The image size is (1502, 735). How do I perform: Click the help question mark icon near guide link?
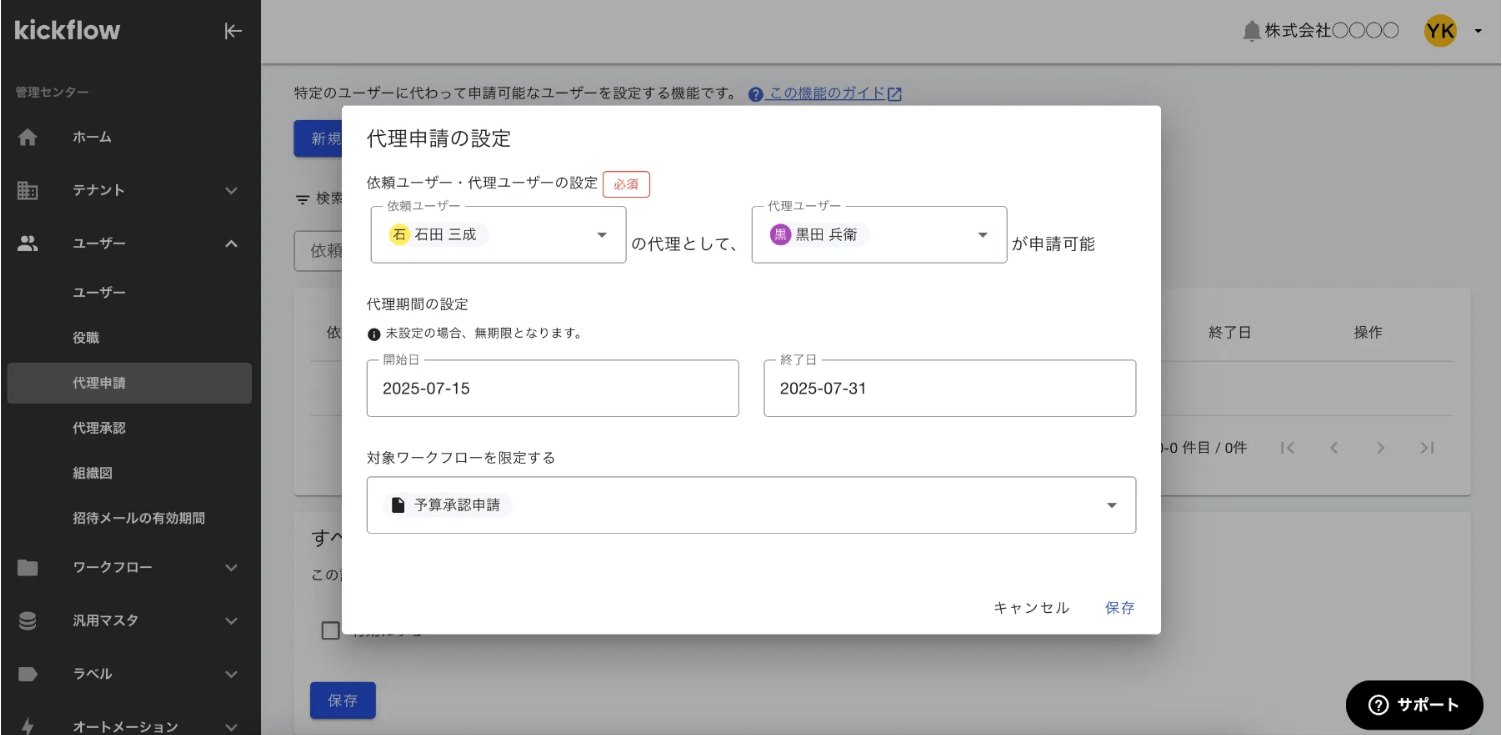[x=756, y=94]
